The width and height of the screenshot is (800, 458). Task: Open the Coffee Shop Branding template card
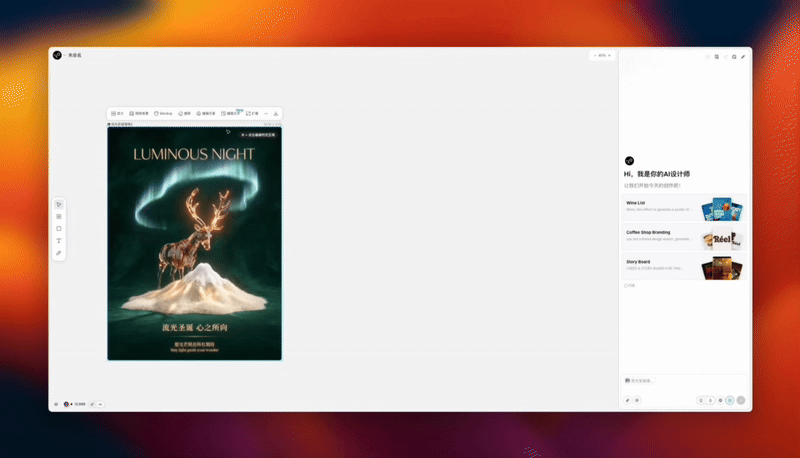(684, 238)
